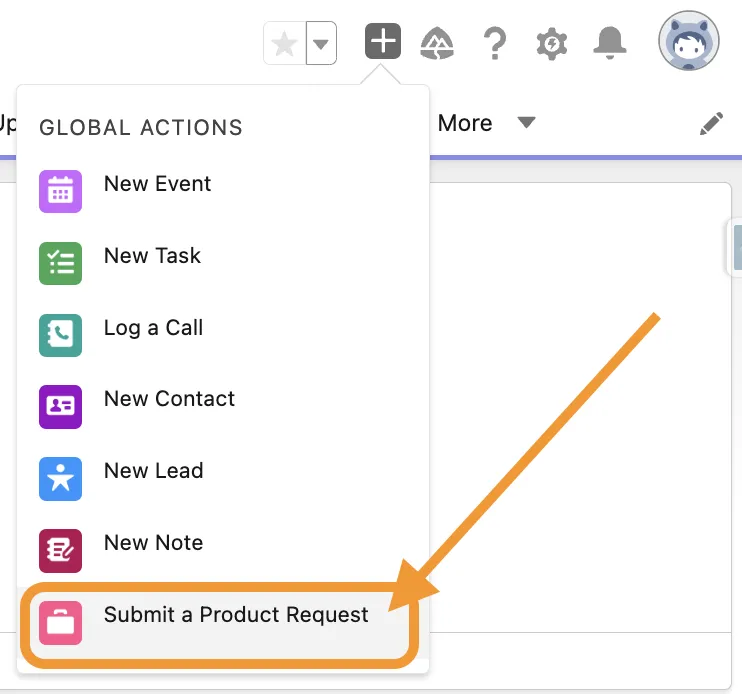Select Log a Call action
Viewport: 742px width, 694px height.
pyautogui.click(x=153, y=328)
